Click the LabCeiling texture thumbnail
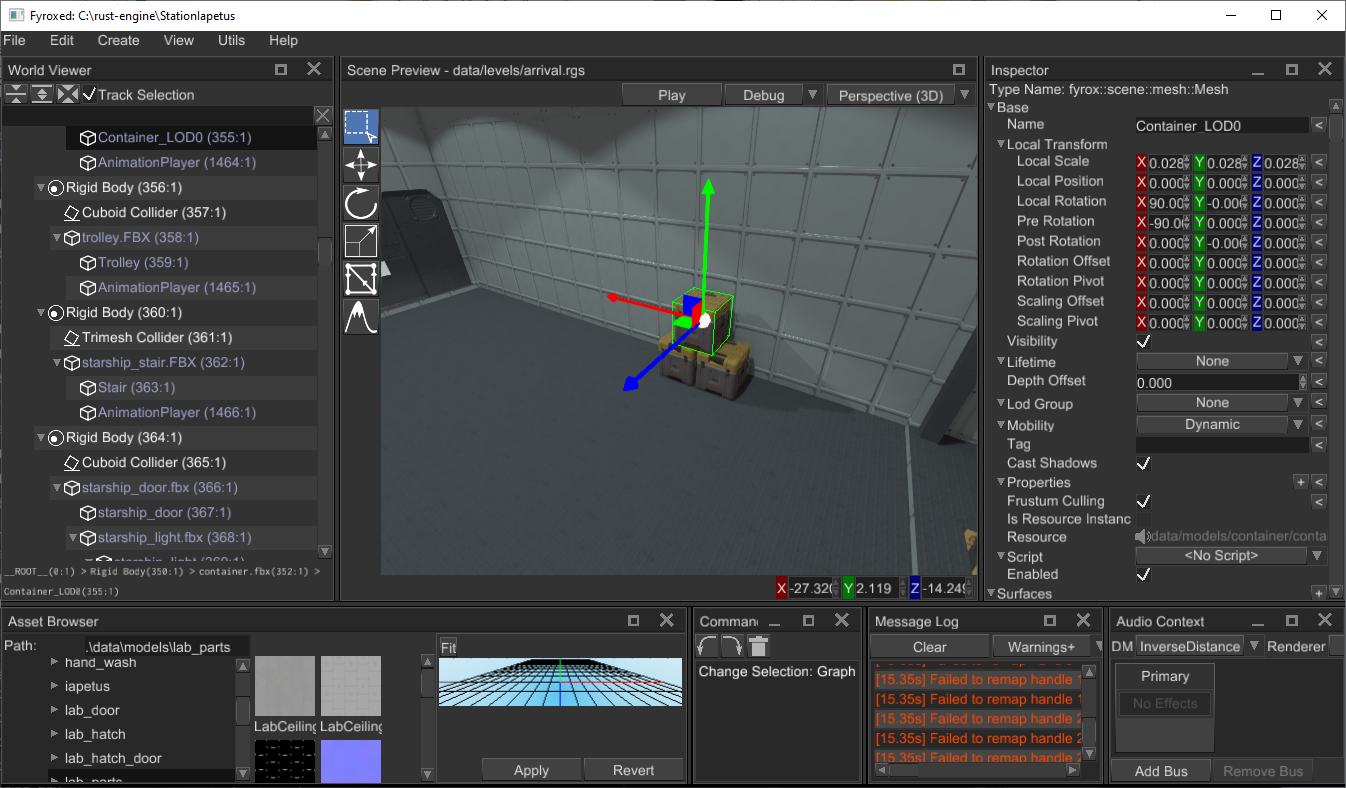Viewport: 1346px width, 788px height. tap(285, 686)
